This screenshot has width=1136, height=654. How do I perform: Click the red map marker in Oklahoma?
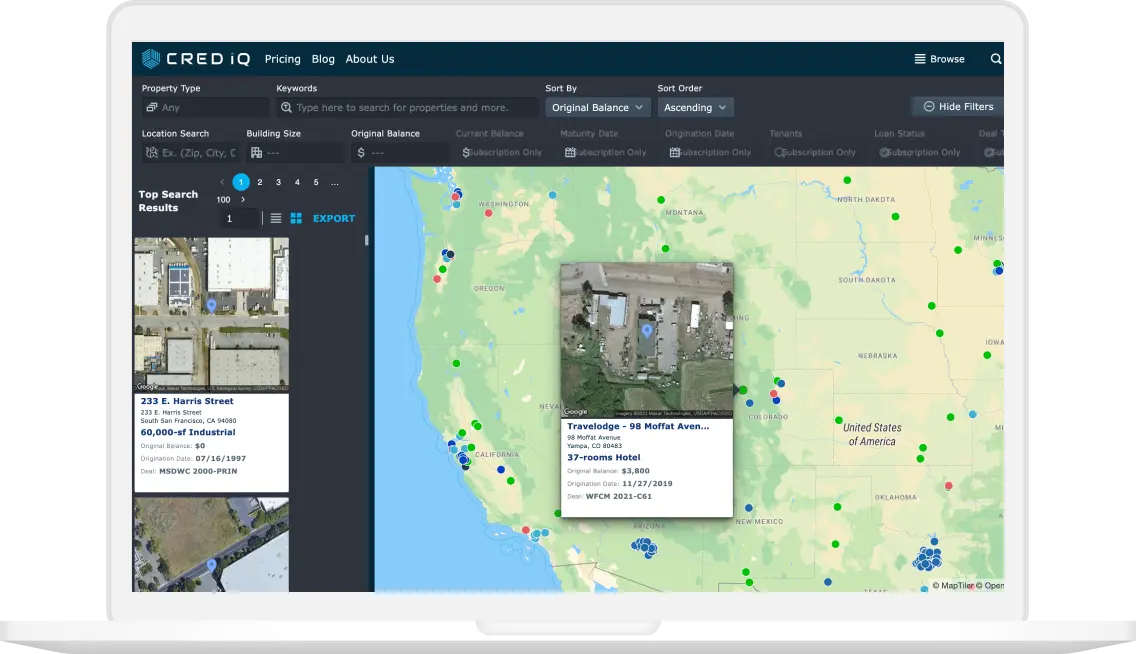click(x=948, y=486)
